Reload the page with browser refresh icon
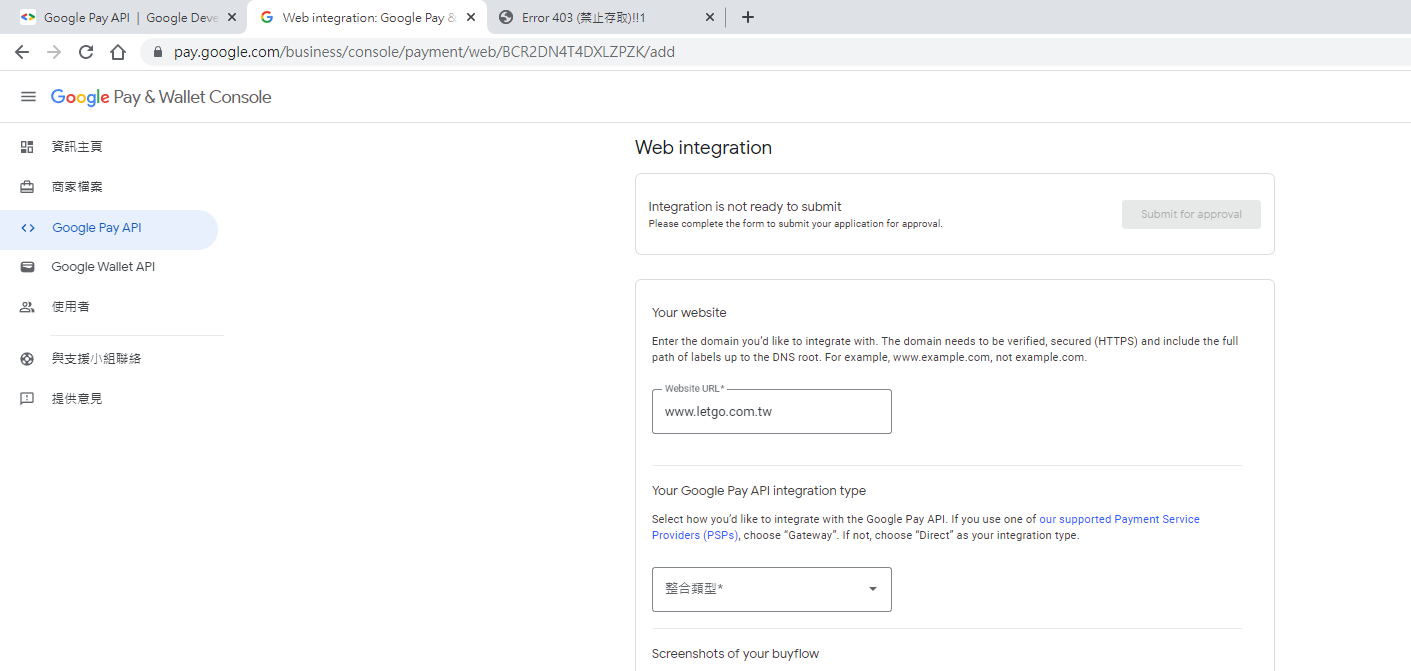The image size is (1411, 671). point(86,52)
